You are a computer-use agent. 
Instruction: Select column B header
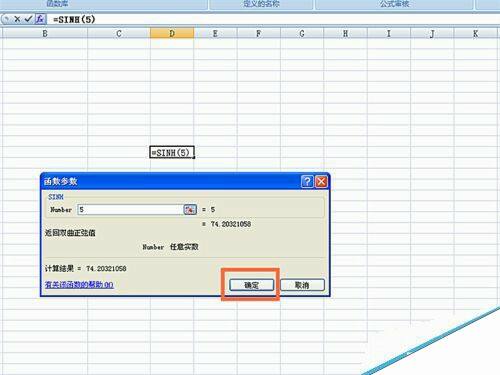click(x=45, y=33)
